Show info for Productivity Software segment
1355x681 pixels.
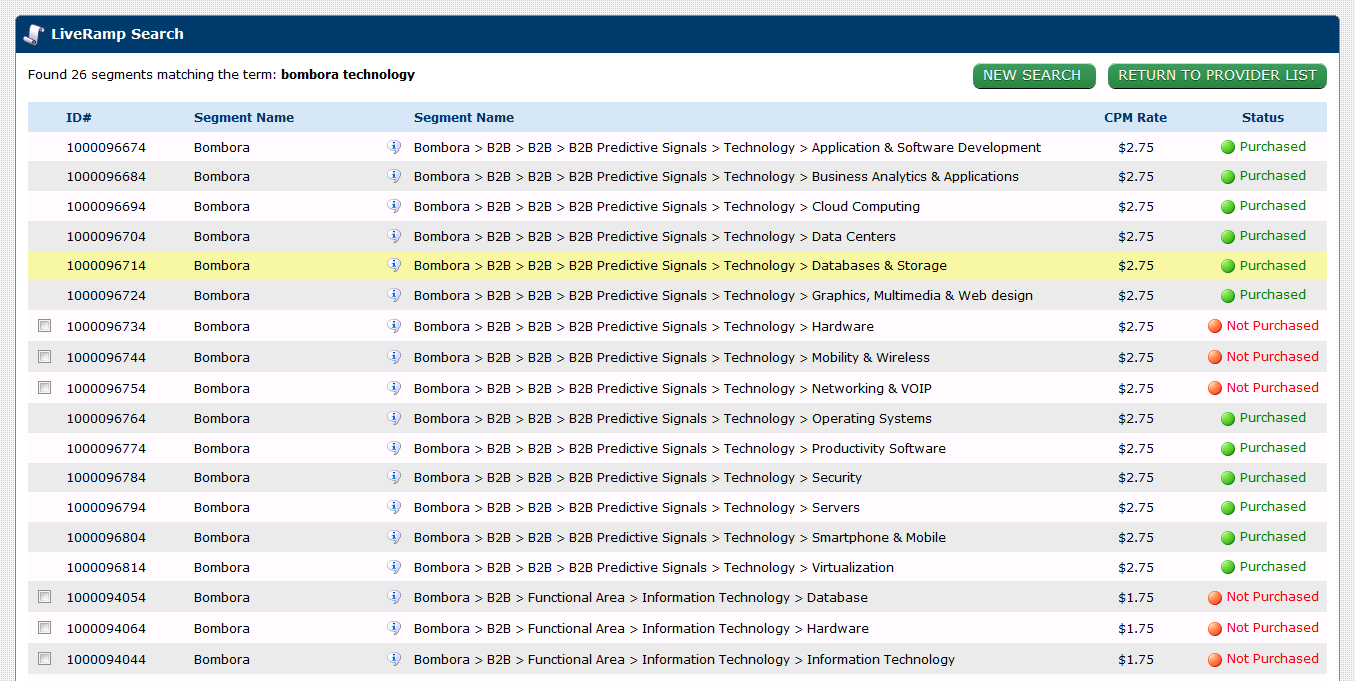pos(394,448)
